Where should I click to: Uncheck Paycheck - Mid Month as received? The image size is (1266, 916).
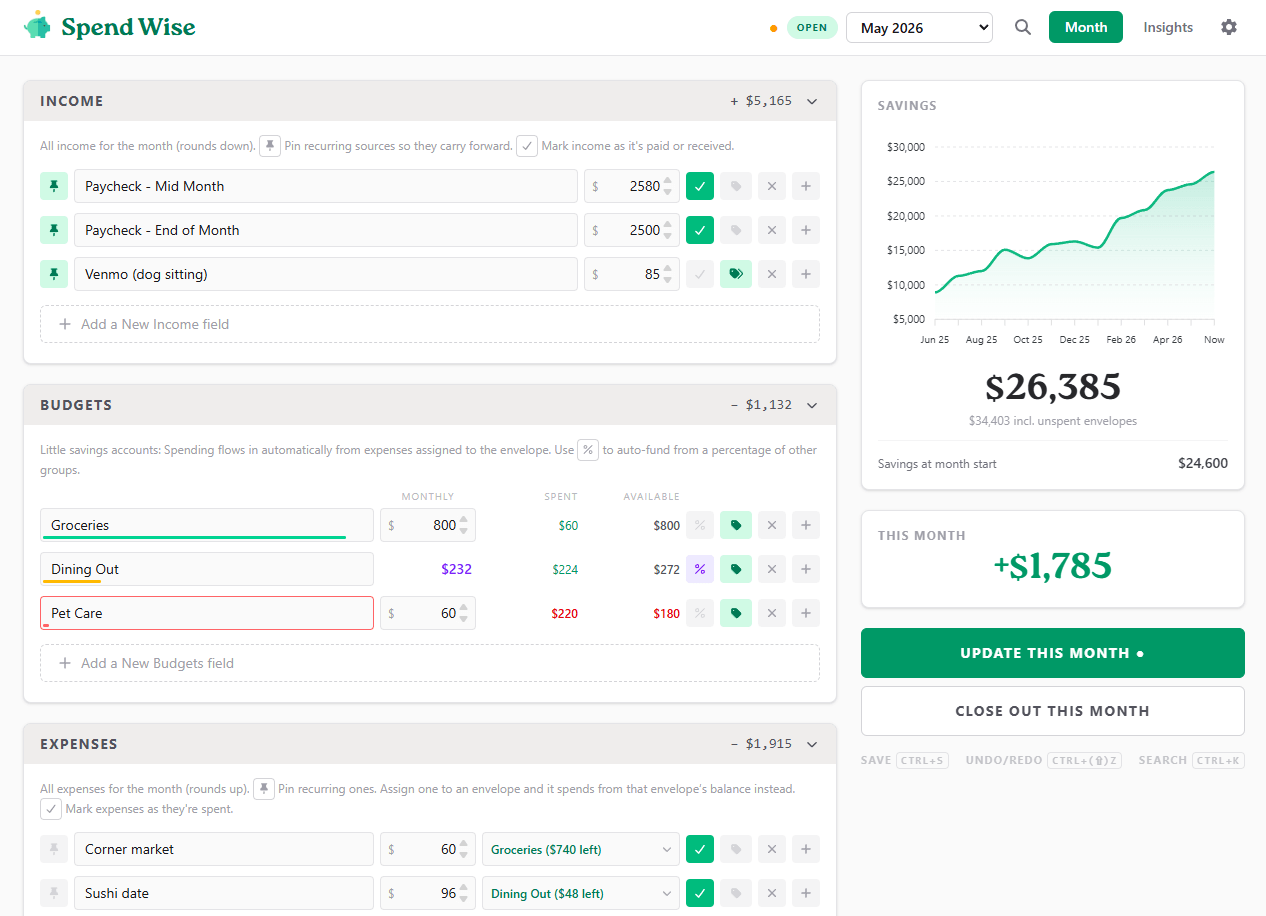coord(700,186)
